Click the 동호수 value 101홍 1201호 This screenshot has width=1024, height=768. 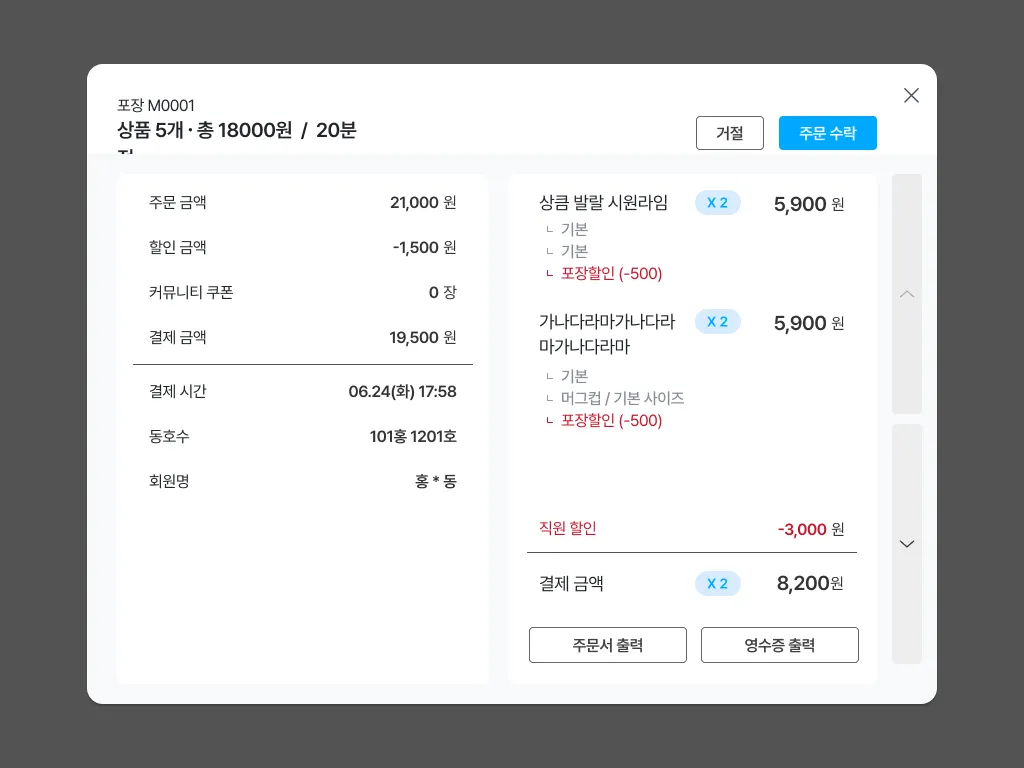pyautogui.click(x=413, y=437)
